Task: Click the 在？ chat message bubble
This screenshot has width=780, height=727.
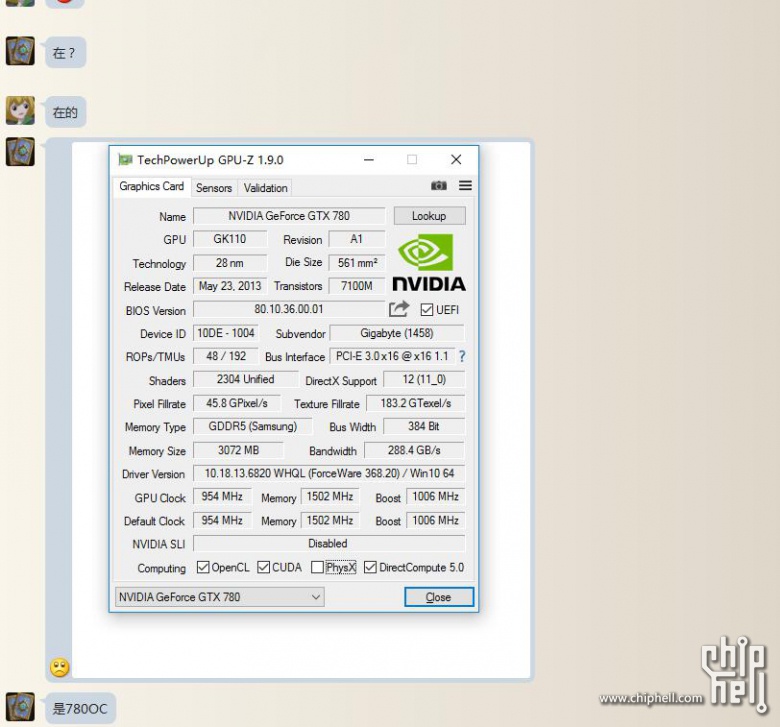Action: (x=65, y=52)
